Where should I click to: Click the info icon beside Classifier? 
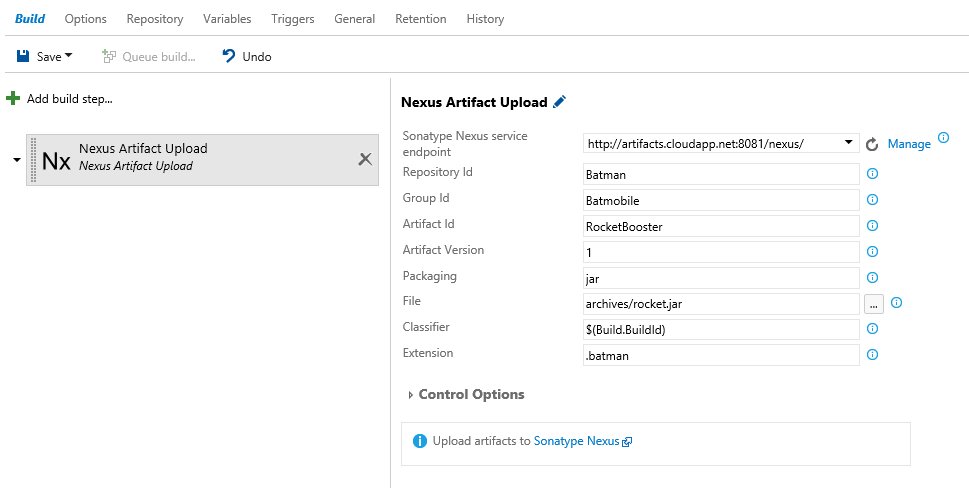pos(872,328)
